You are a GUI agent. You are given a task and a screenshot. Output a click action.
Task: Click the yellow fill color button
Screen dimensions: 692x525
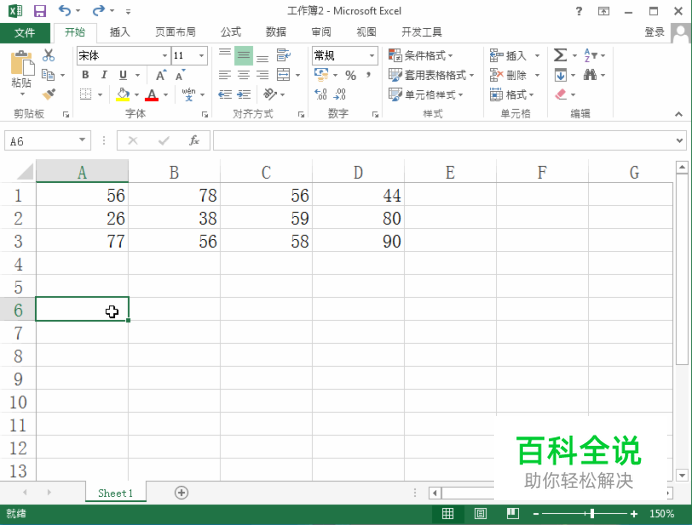(123, 94)
